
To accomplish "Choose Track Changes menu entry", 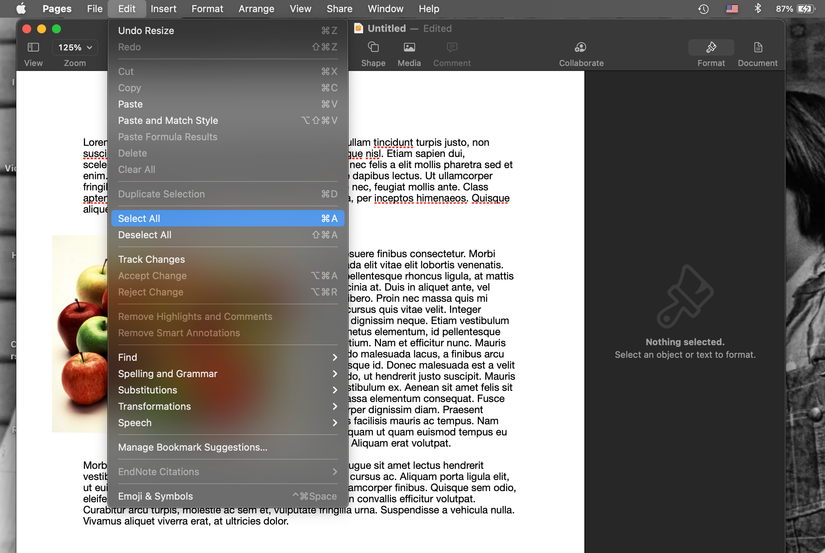I will pyautogui.click(x=228, y=259).
